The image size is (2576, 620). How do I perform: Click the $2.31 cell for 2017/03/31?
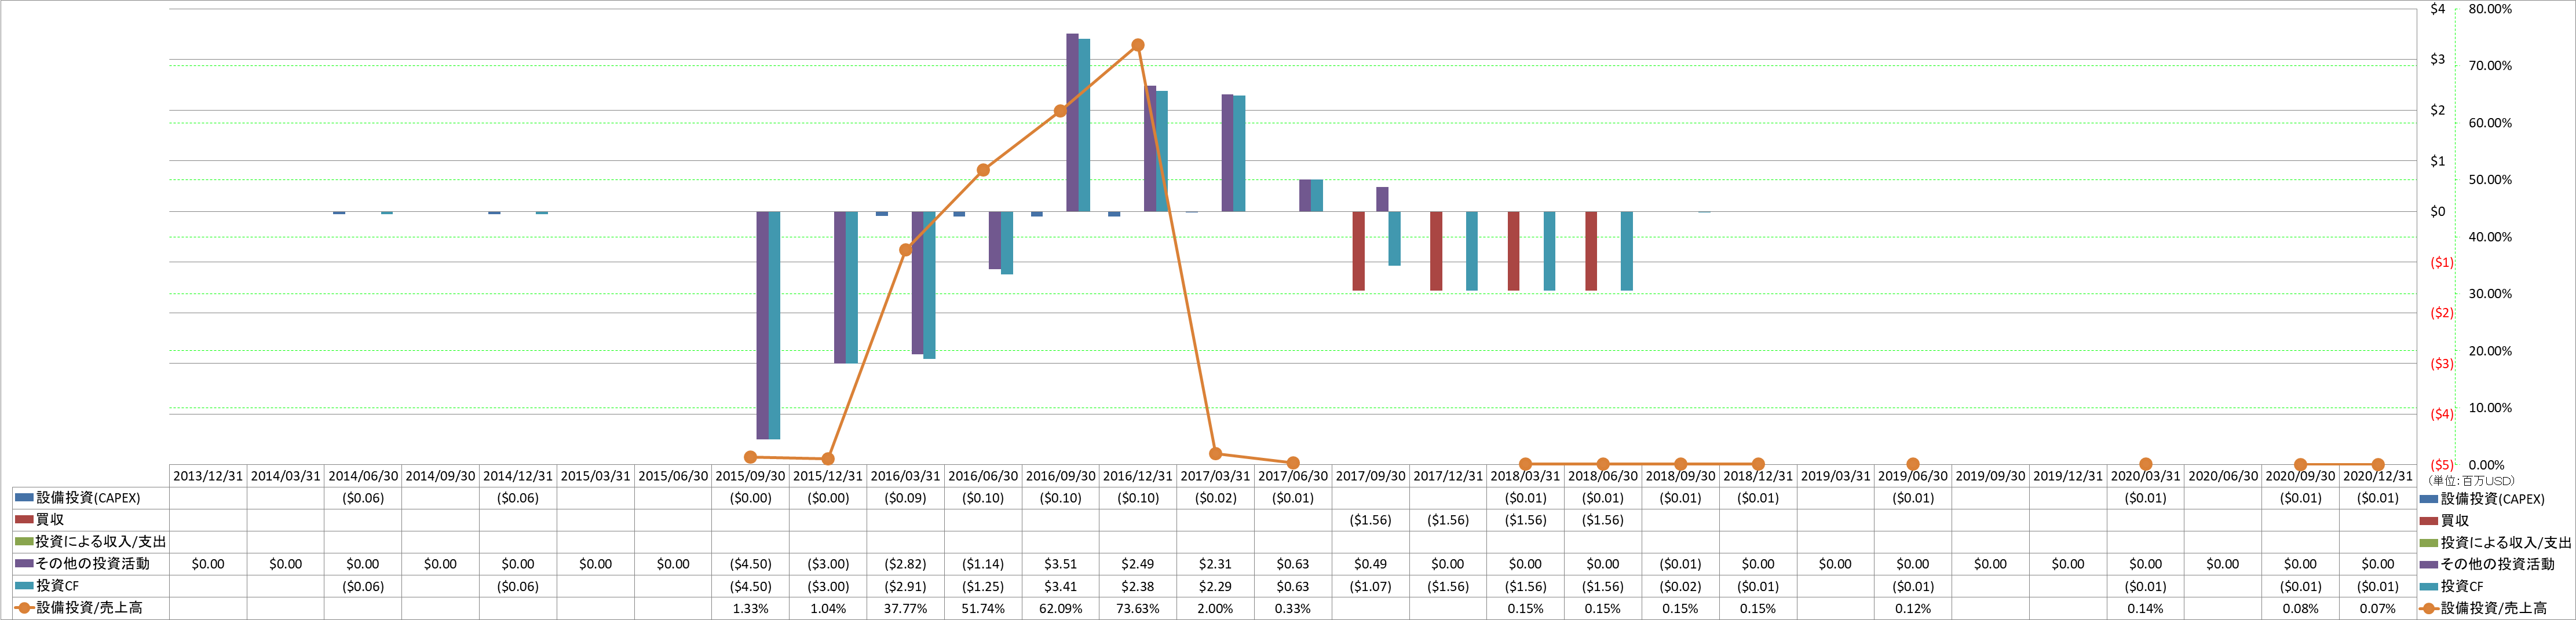pyautogui.click(x=1215, y=564)
